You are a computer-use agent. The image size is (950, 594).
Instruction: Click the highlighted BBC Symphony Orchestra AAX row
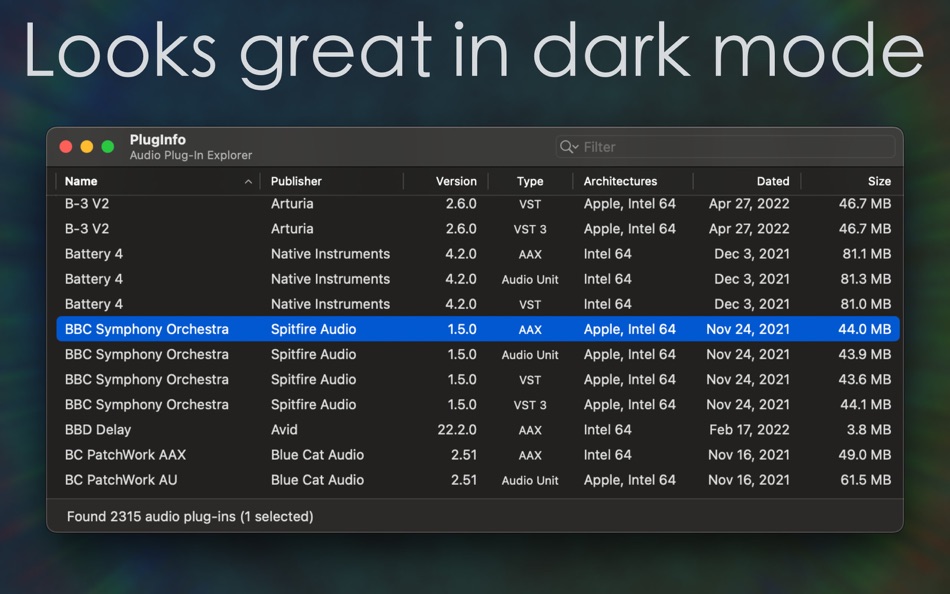click(x=478, y=329)
